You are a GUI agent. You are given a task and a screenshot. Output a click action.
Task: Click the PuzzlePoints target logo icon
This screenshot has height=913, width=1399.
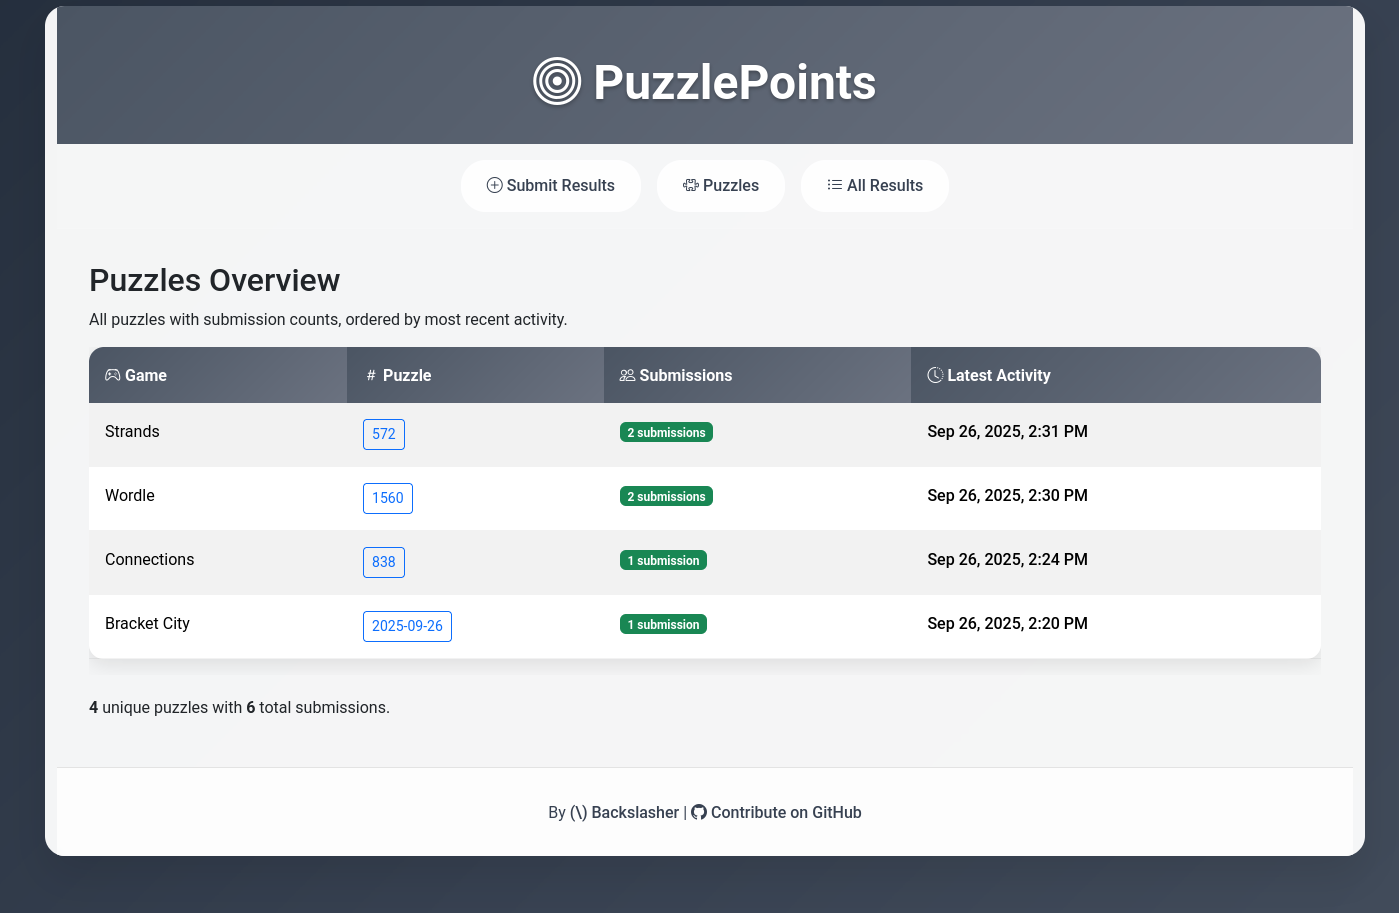point(557,81)
